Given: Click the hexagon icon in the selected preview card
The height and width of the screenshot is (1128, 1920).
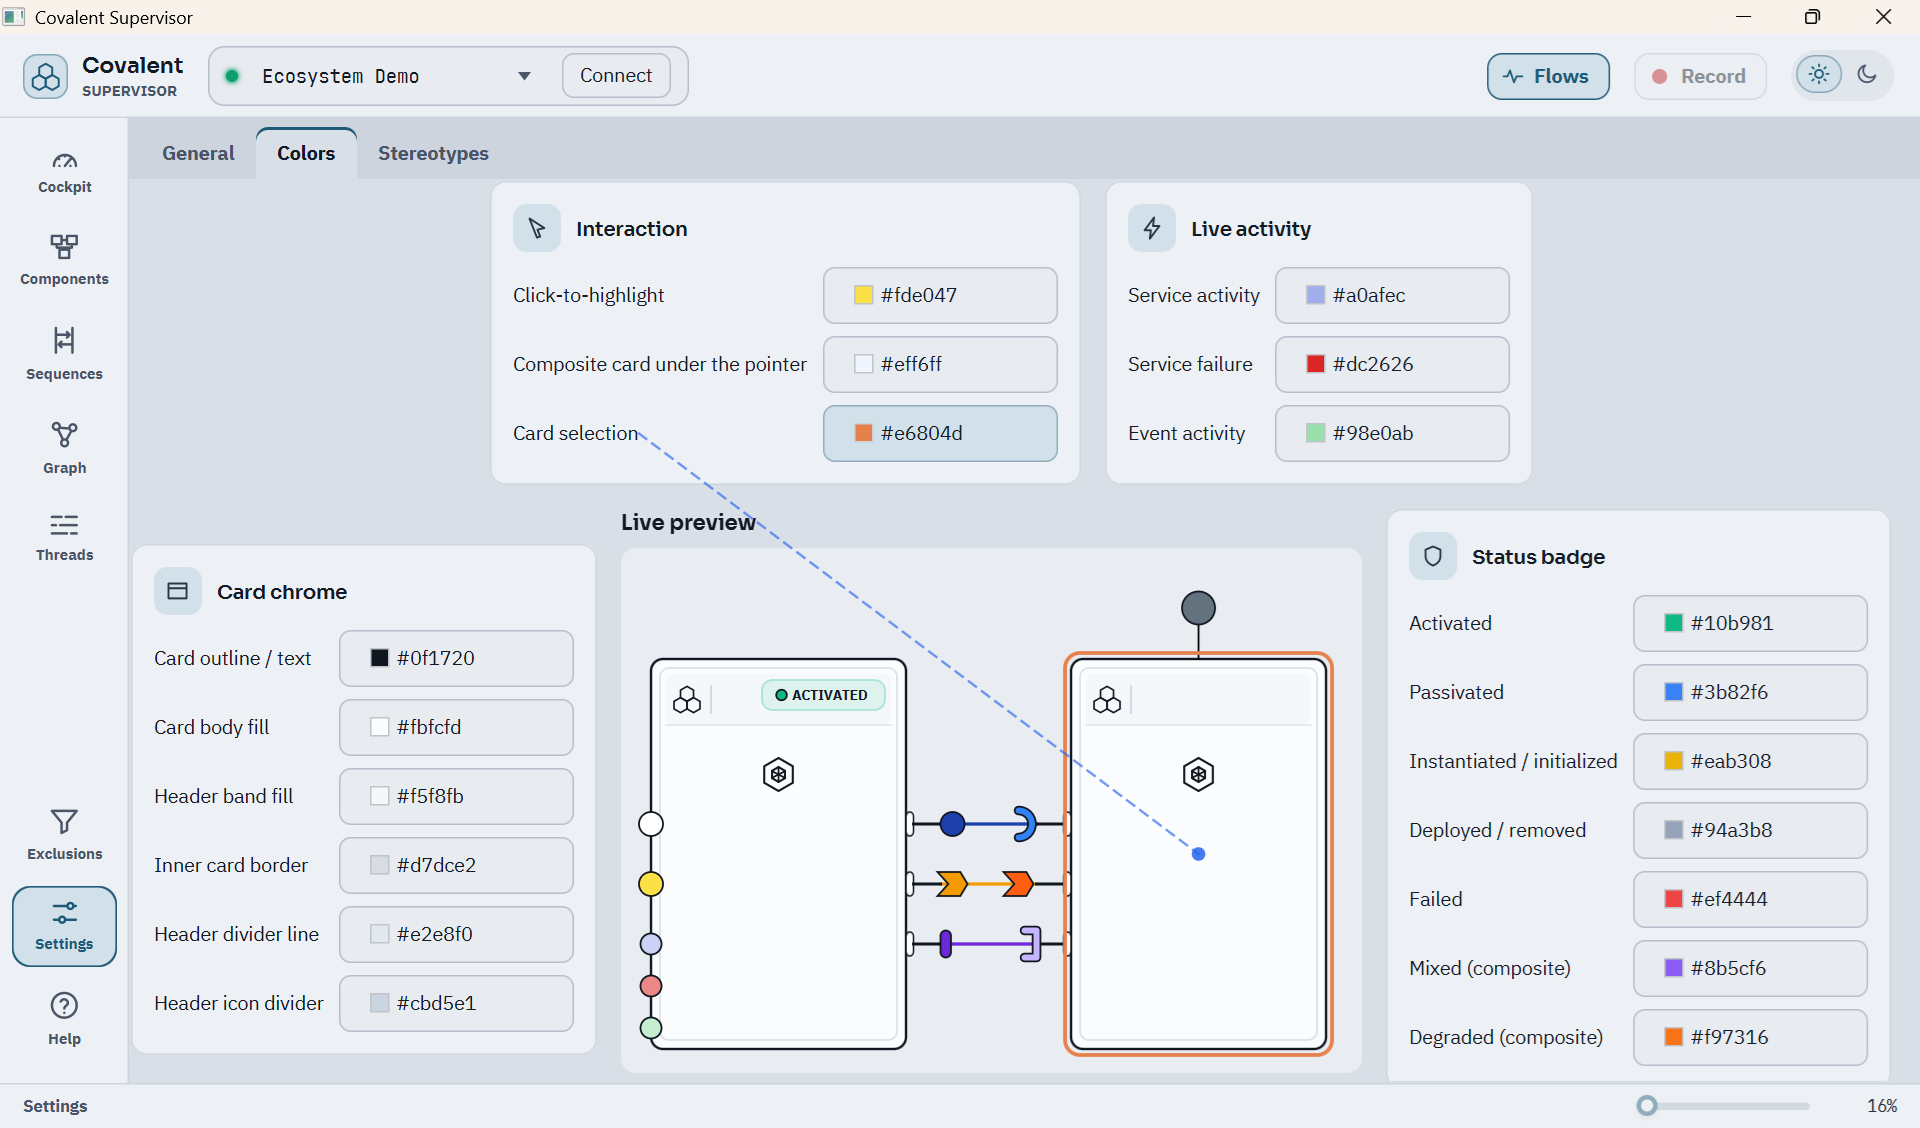Looking at the screenshot, I should [1198, 775].
